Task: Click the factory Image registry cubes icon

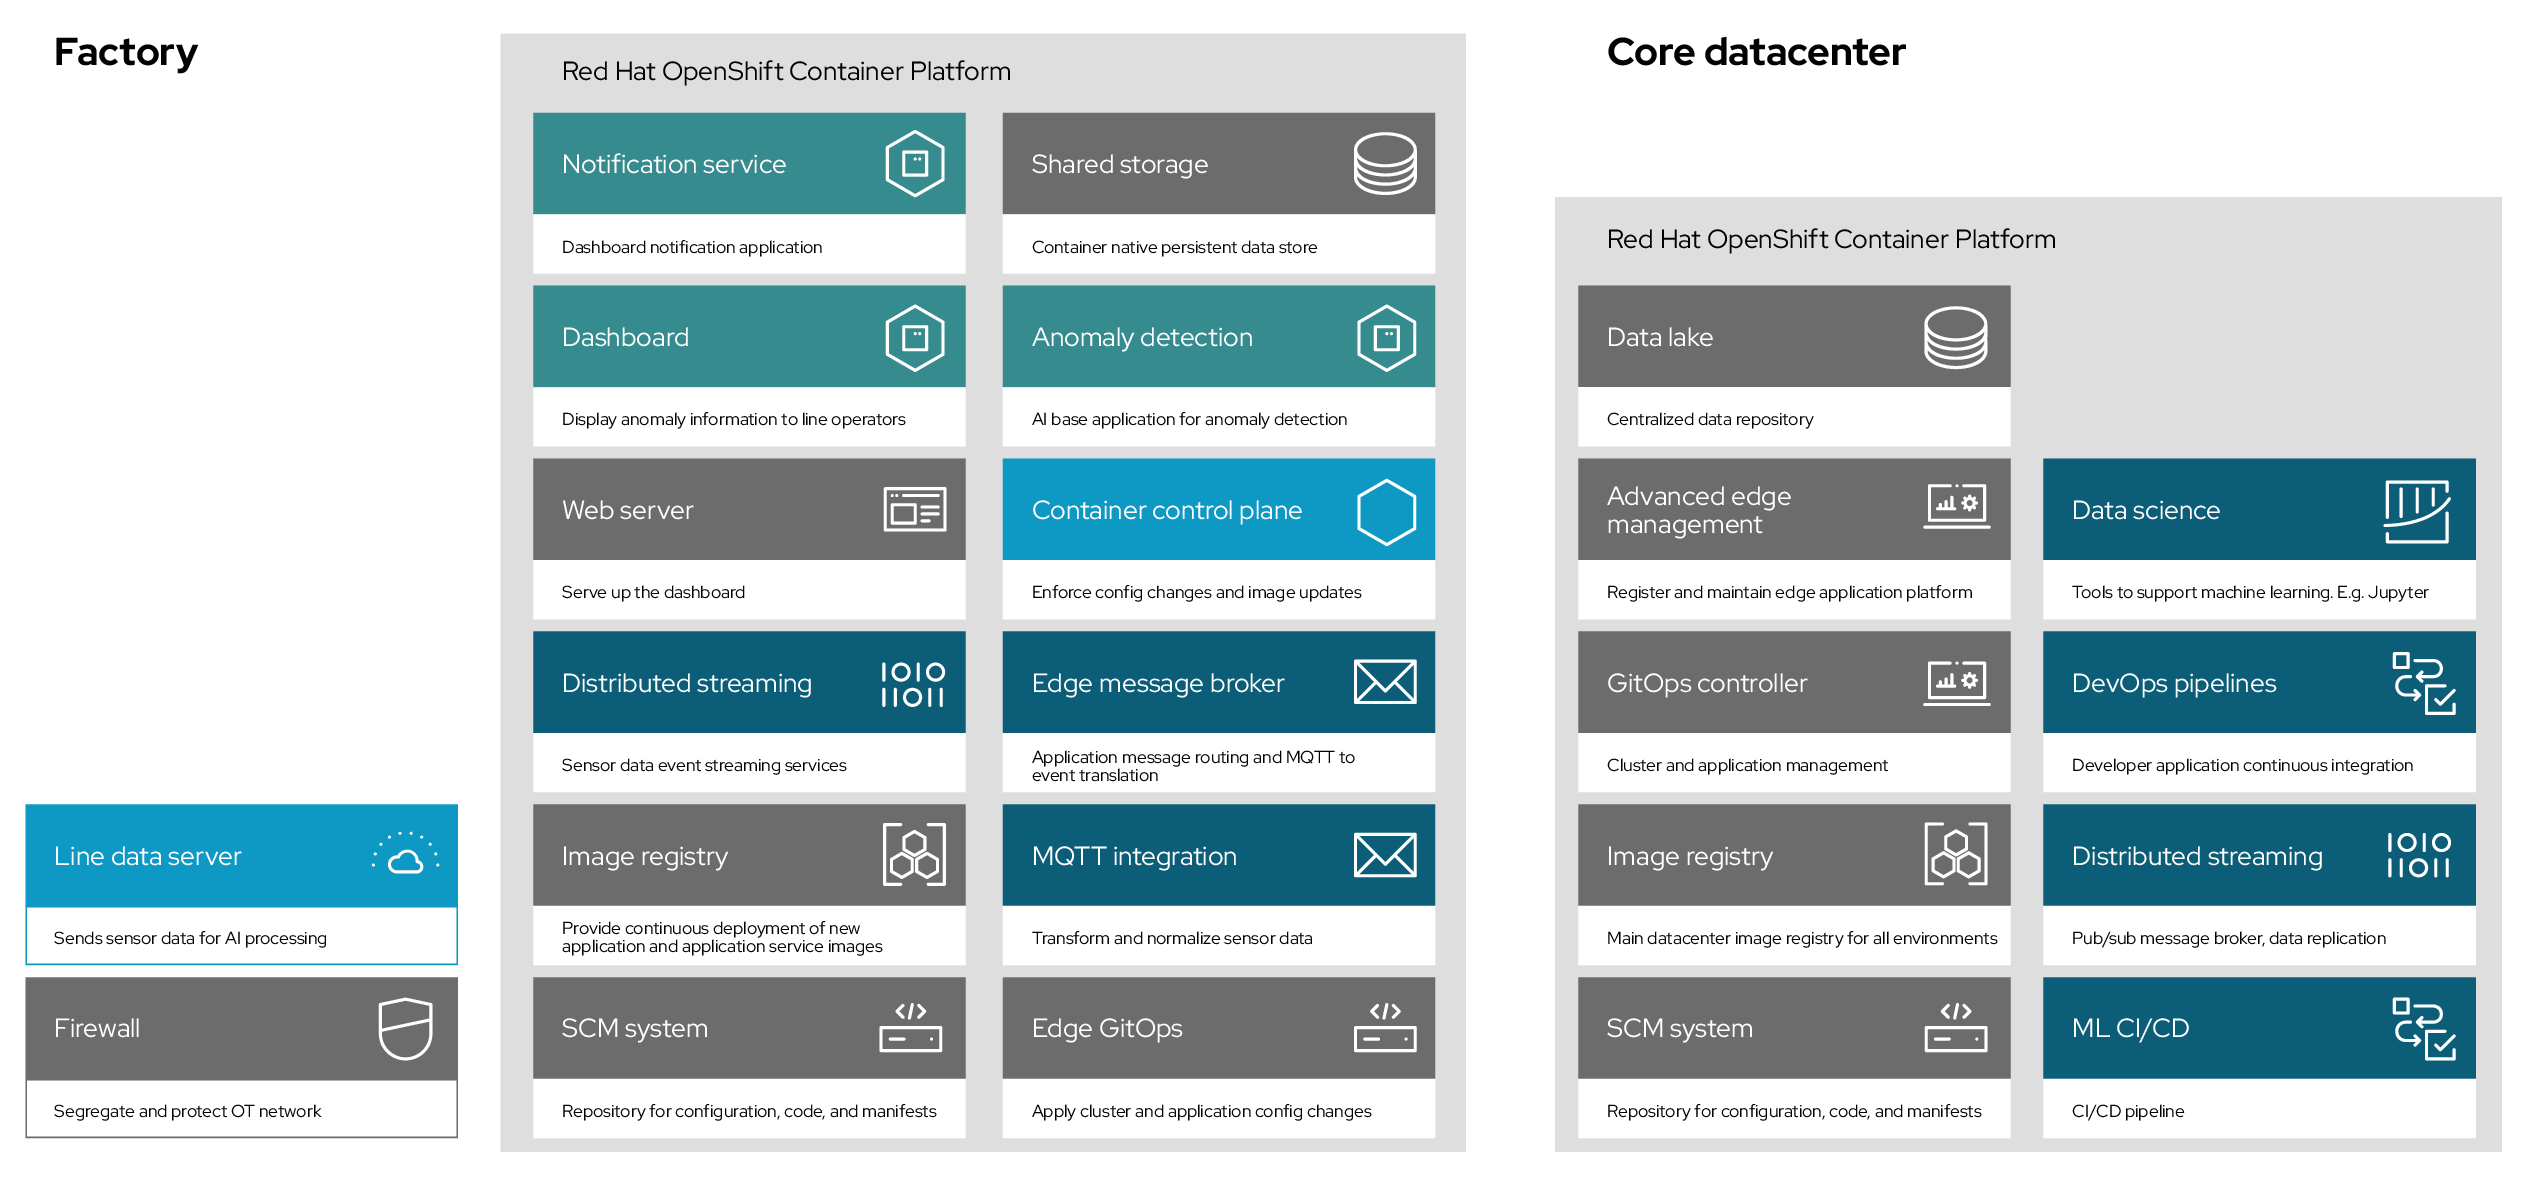Action: point(914,855)
